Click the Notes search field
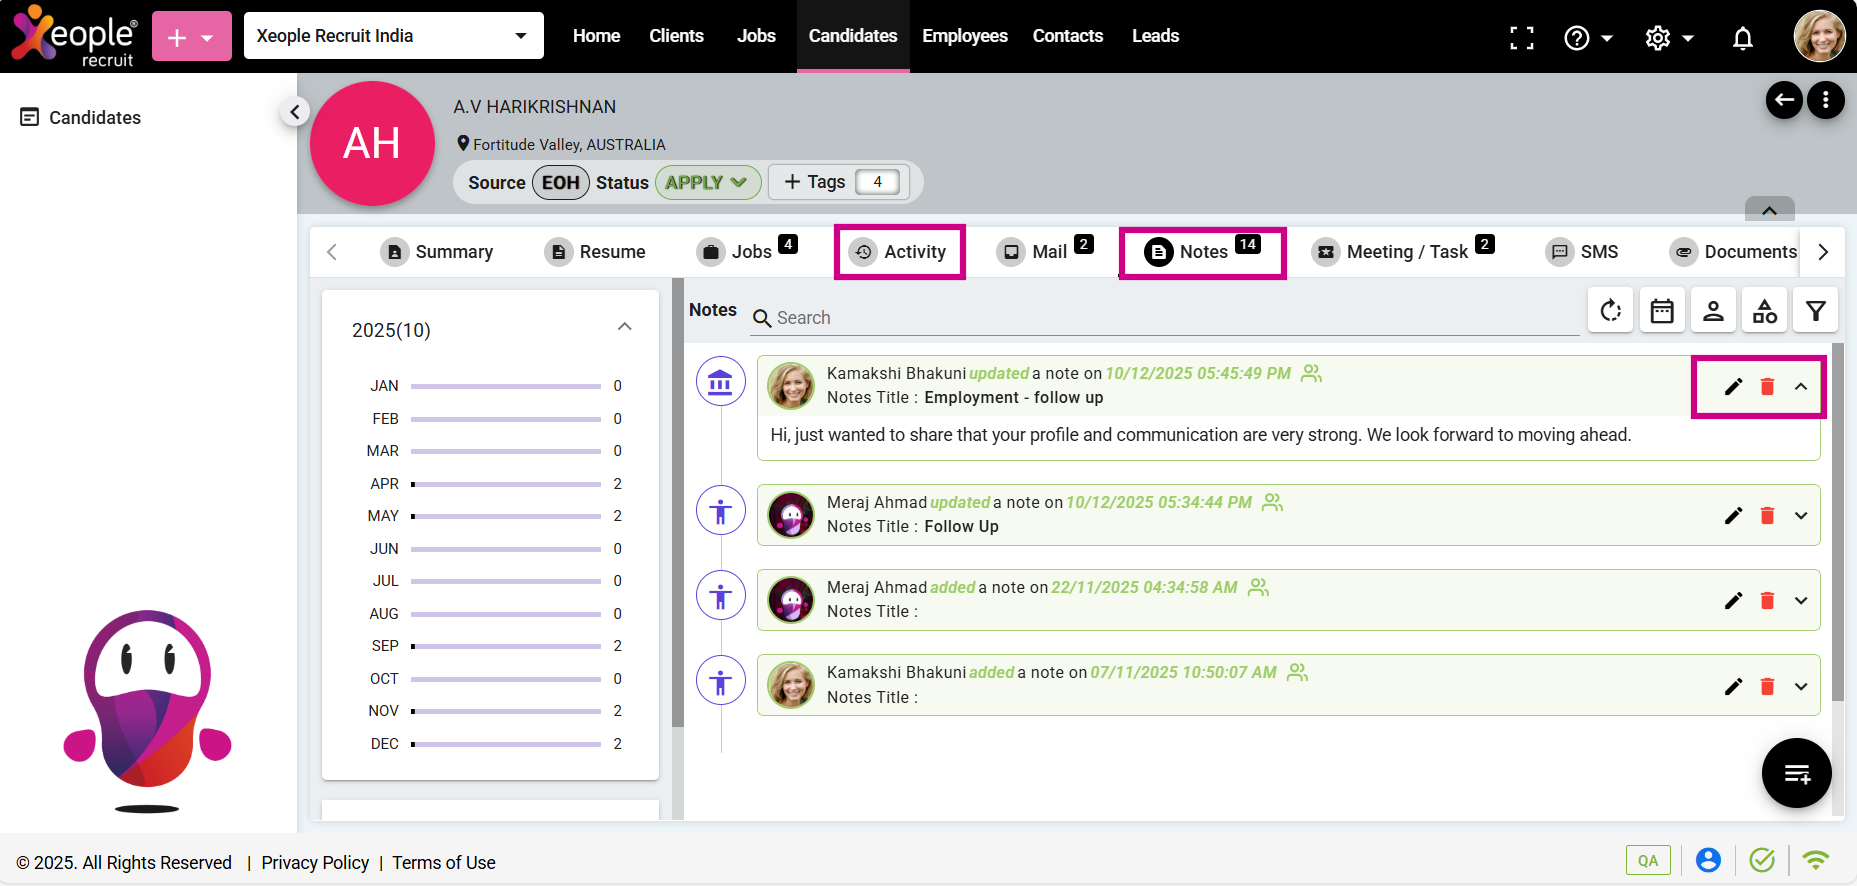Screen dimensions: 1857x886 click(x=1170, y=318)
